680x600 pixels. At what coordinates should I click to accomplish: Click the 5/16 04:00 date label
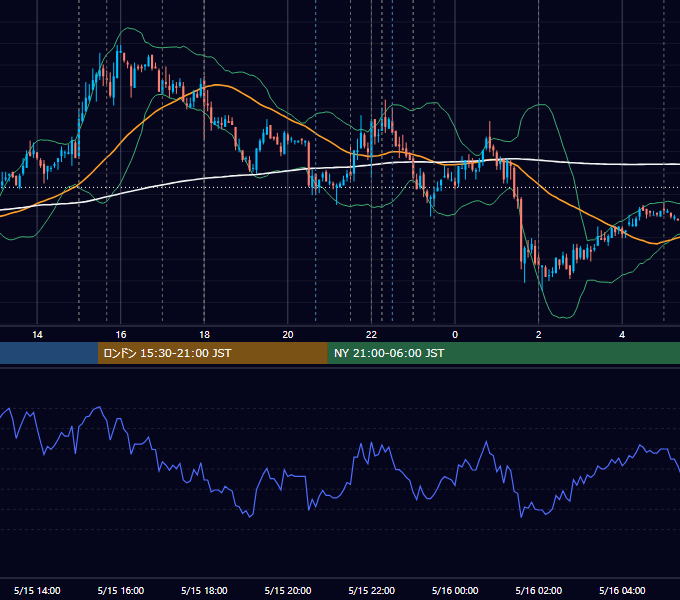[x=622, y=590]
